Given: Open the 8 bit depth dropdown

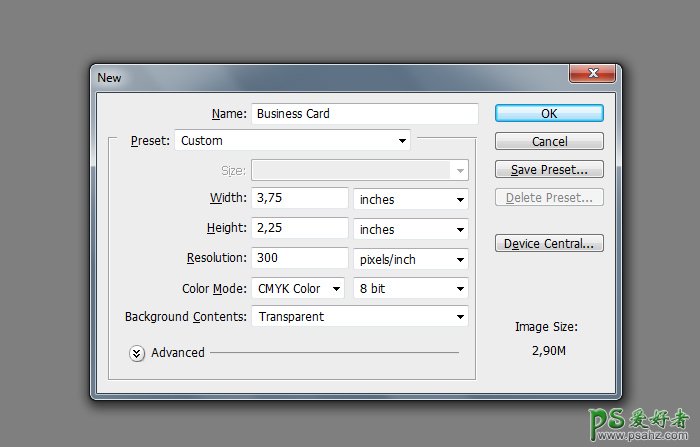Looking at the screenshot, I should pyautogui.click(x=411, y=289).
